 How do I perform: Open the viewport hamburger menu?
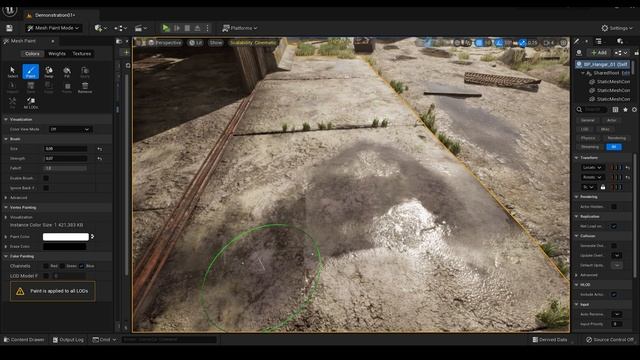tap(138, 42)
